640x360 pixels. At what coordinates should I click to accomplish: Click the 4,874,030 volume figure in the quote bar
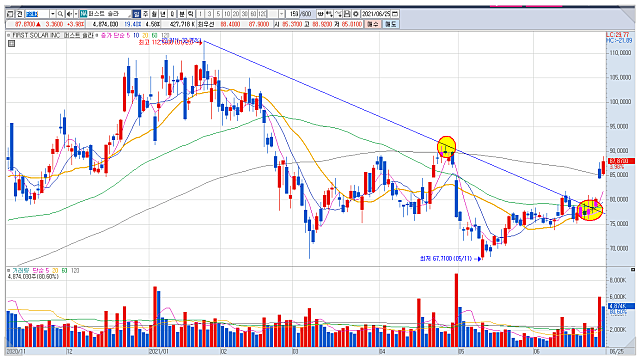[x=105, y=24]
